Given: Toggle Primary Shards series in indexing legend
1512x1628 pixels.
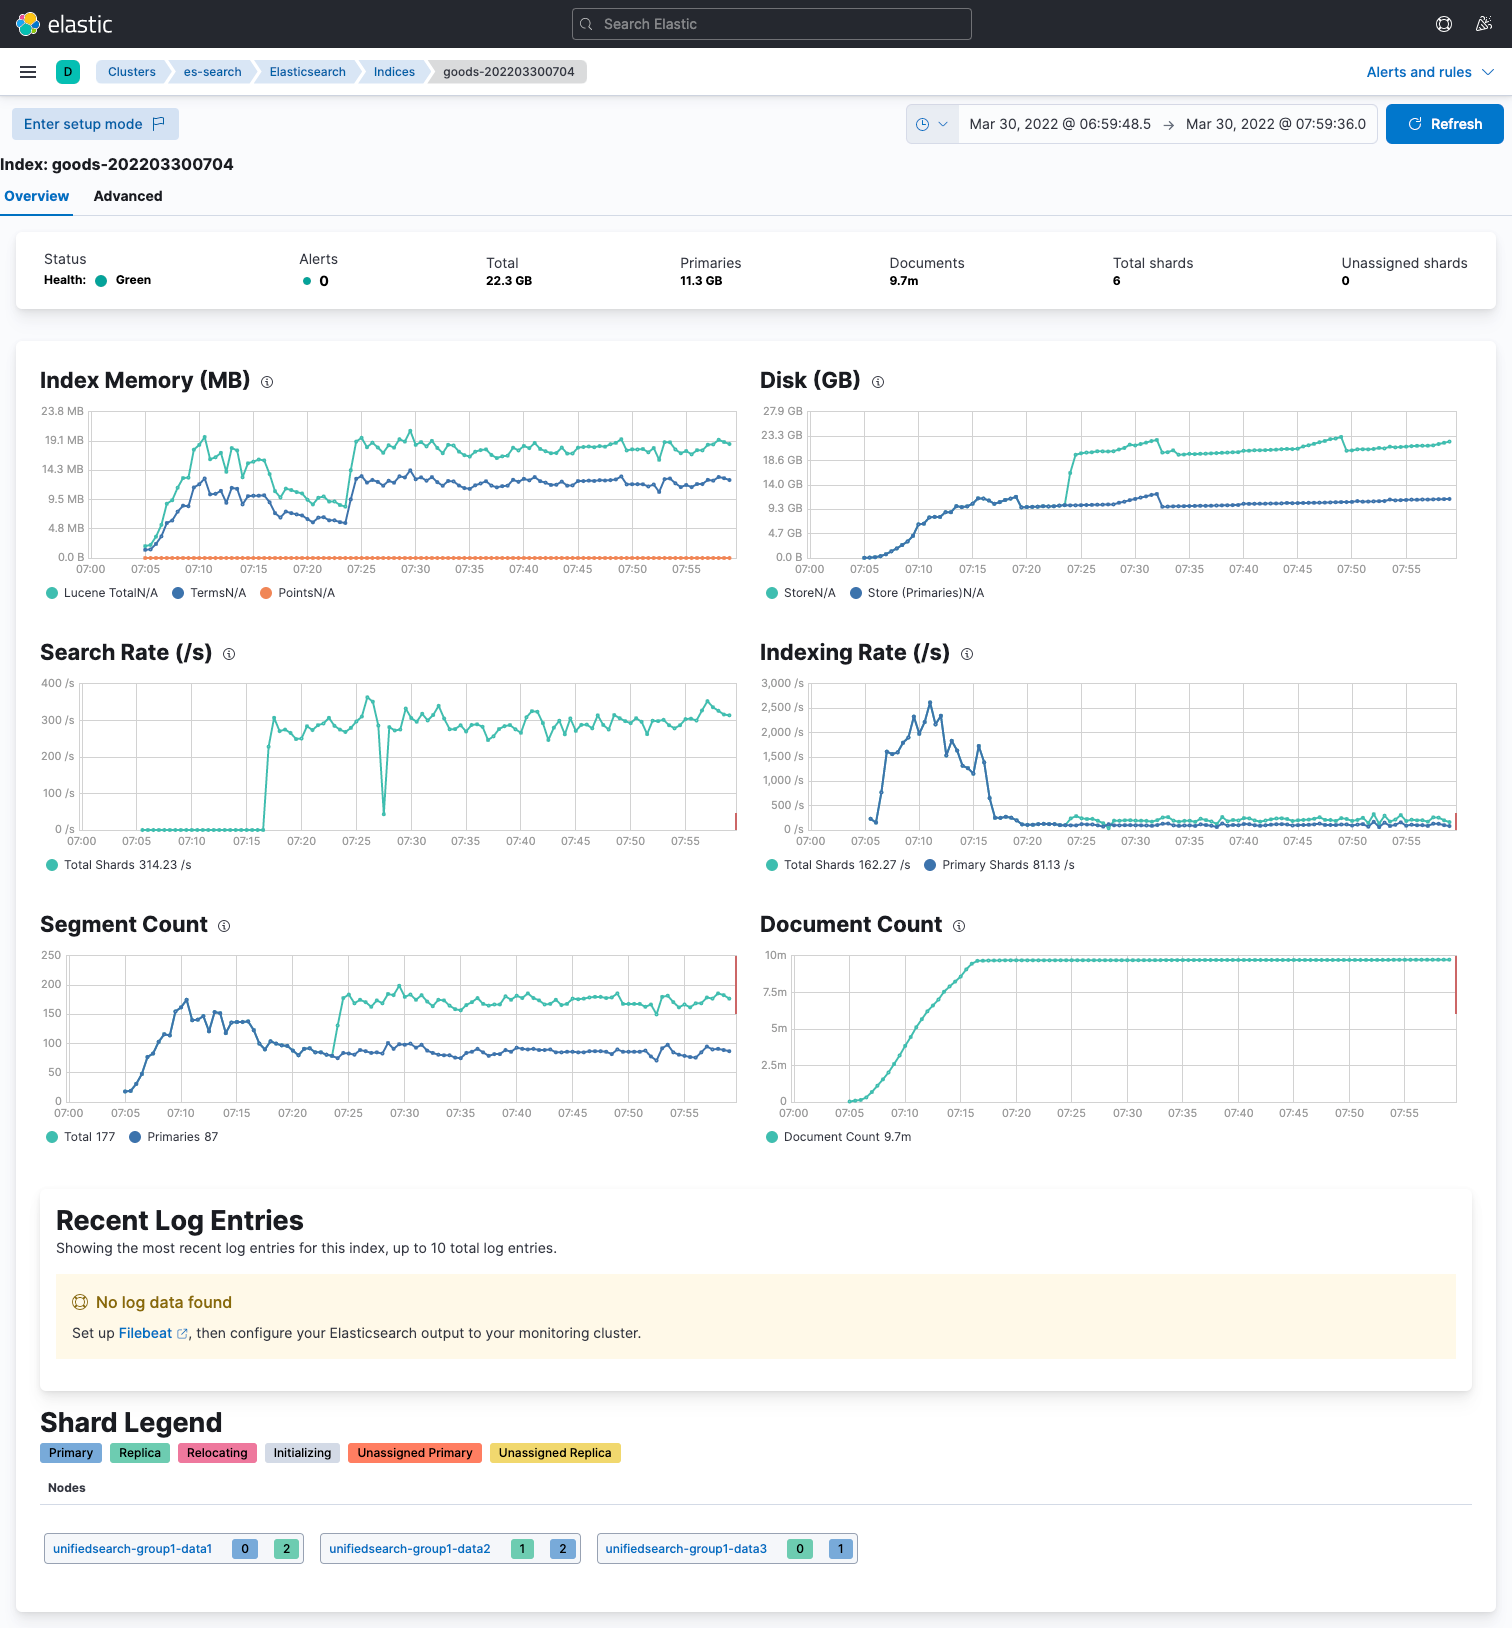Looking at the screenshot, I should tap(999, 865).
